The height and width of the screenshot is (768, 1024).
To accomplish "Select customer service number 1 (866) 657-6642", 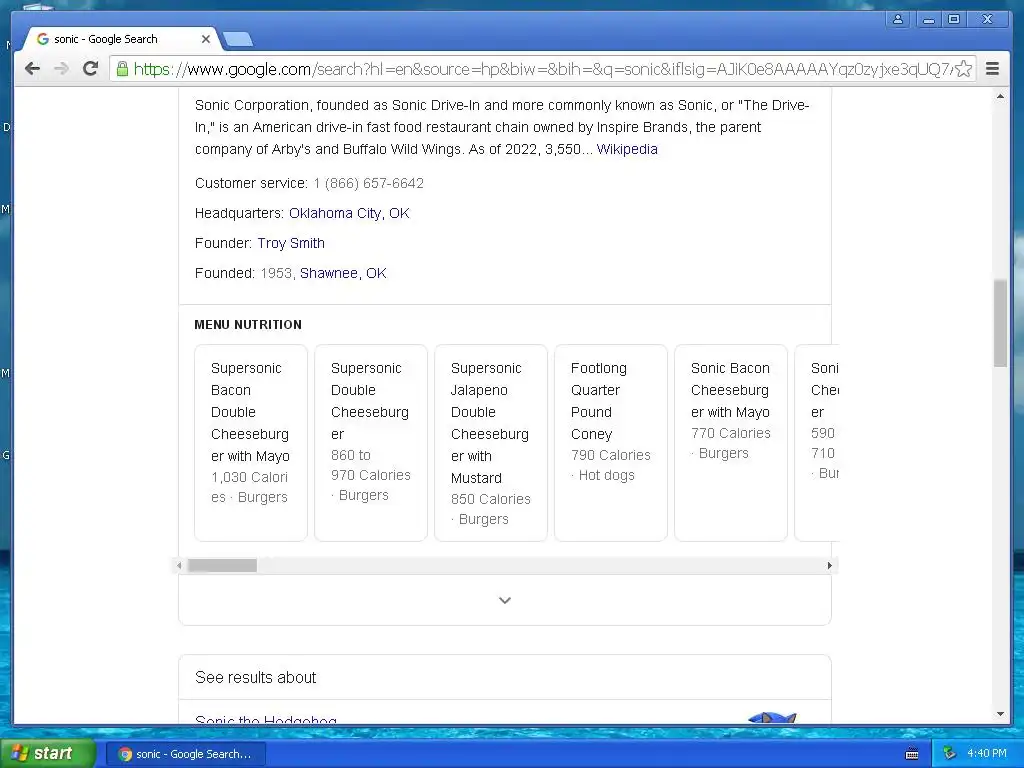I will click(x=368, y=183).
